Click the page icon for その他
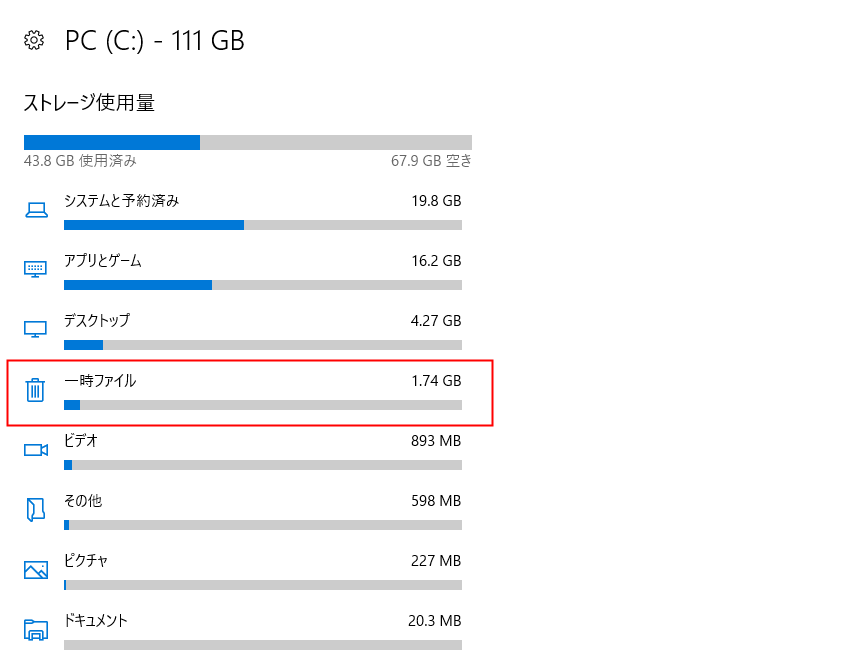Viewport: 846px width, 652px height. [x=36, y=509]
